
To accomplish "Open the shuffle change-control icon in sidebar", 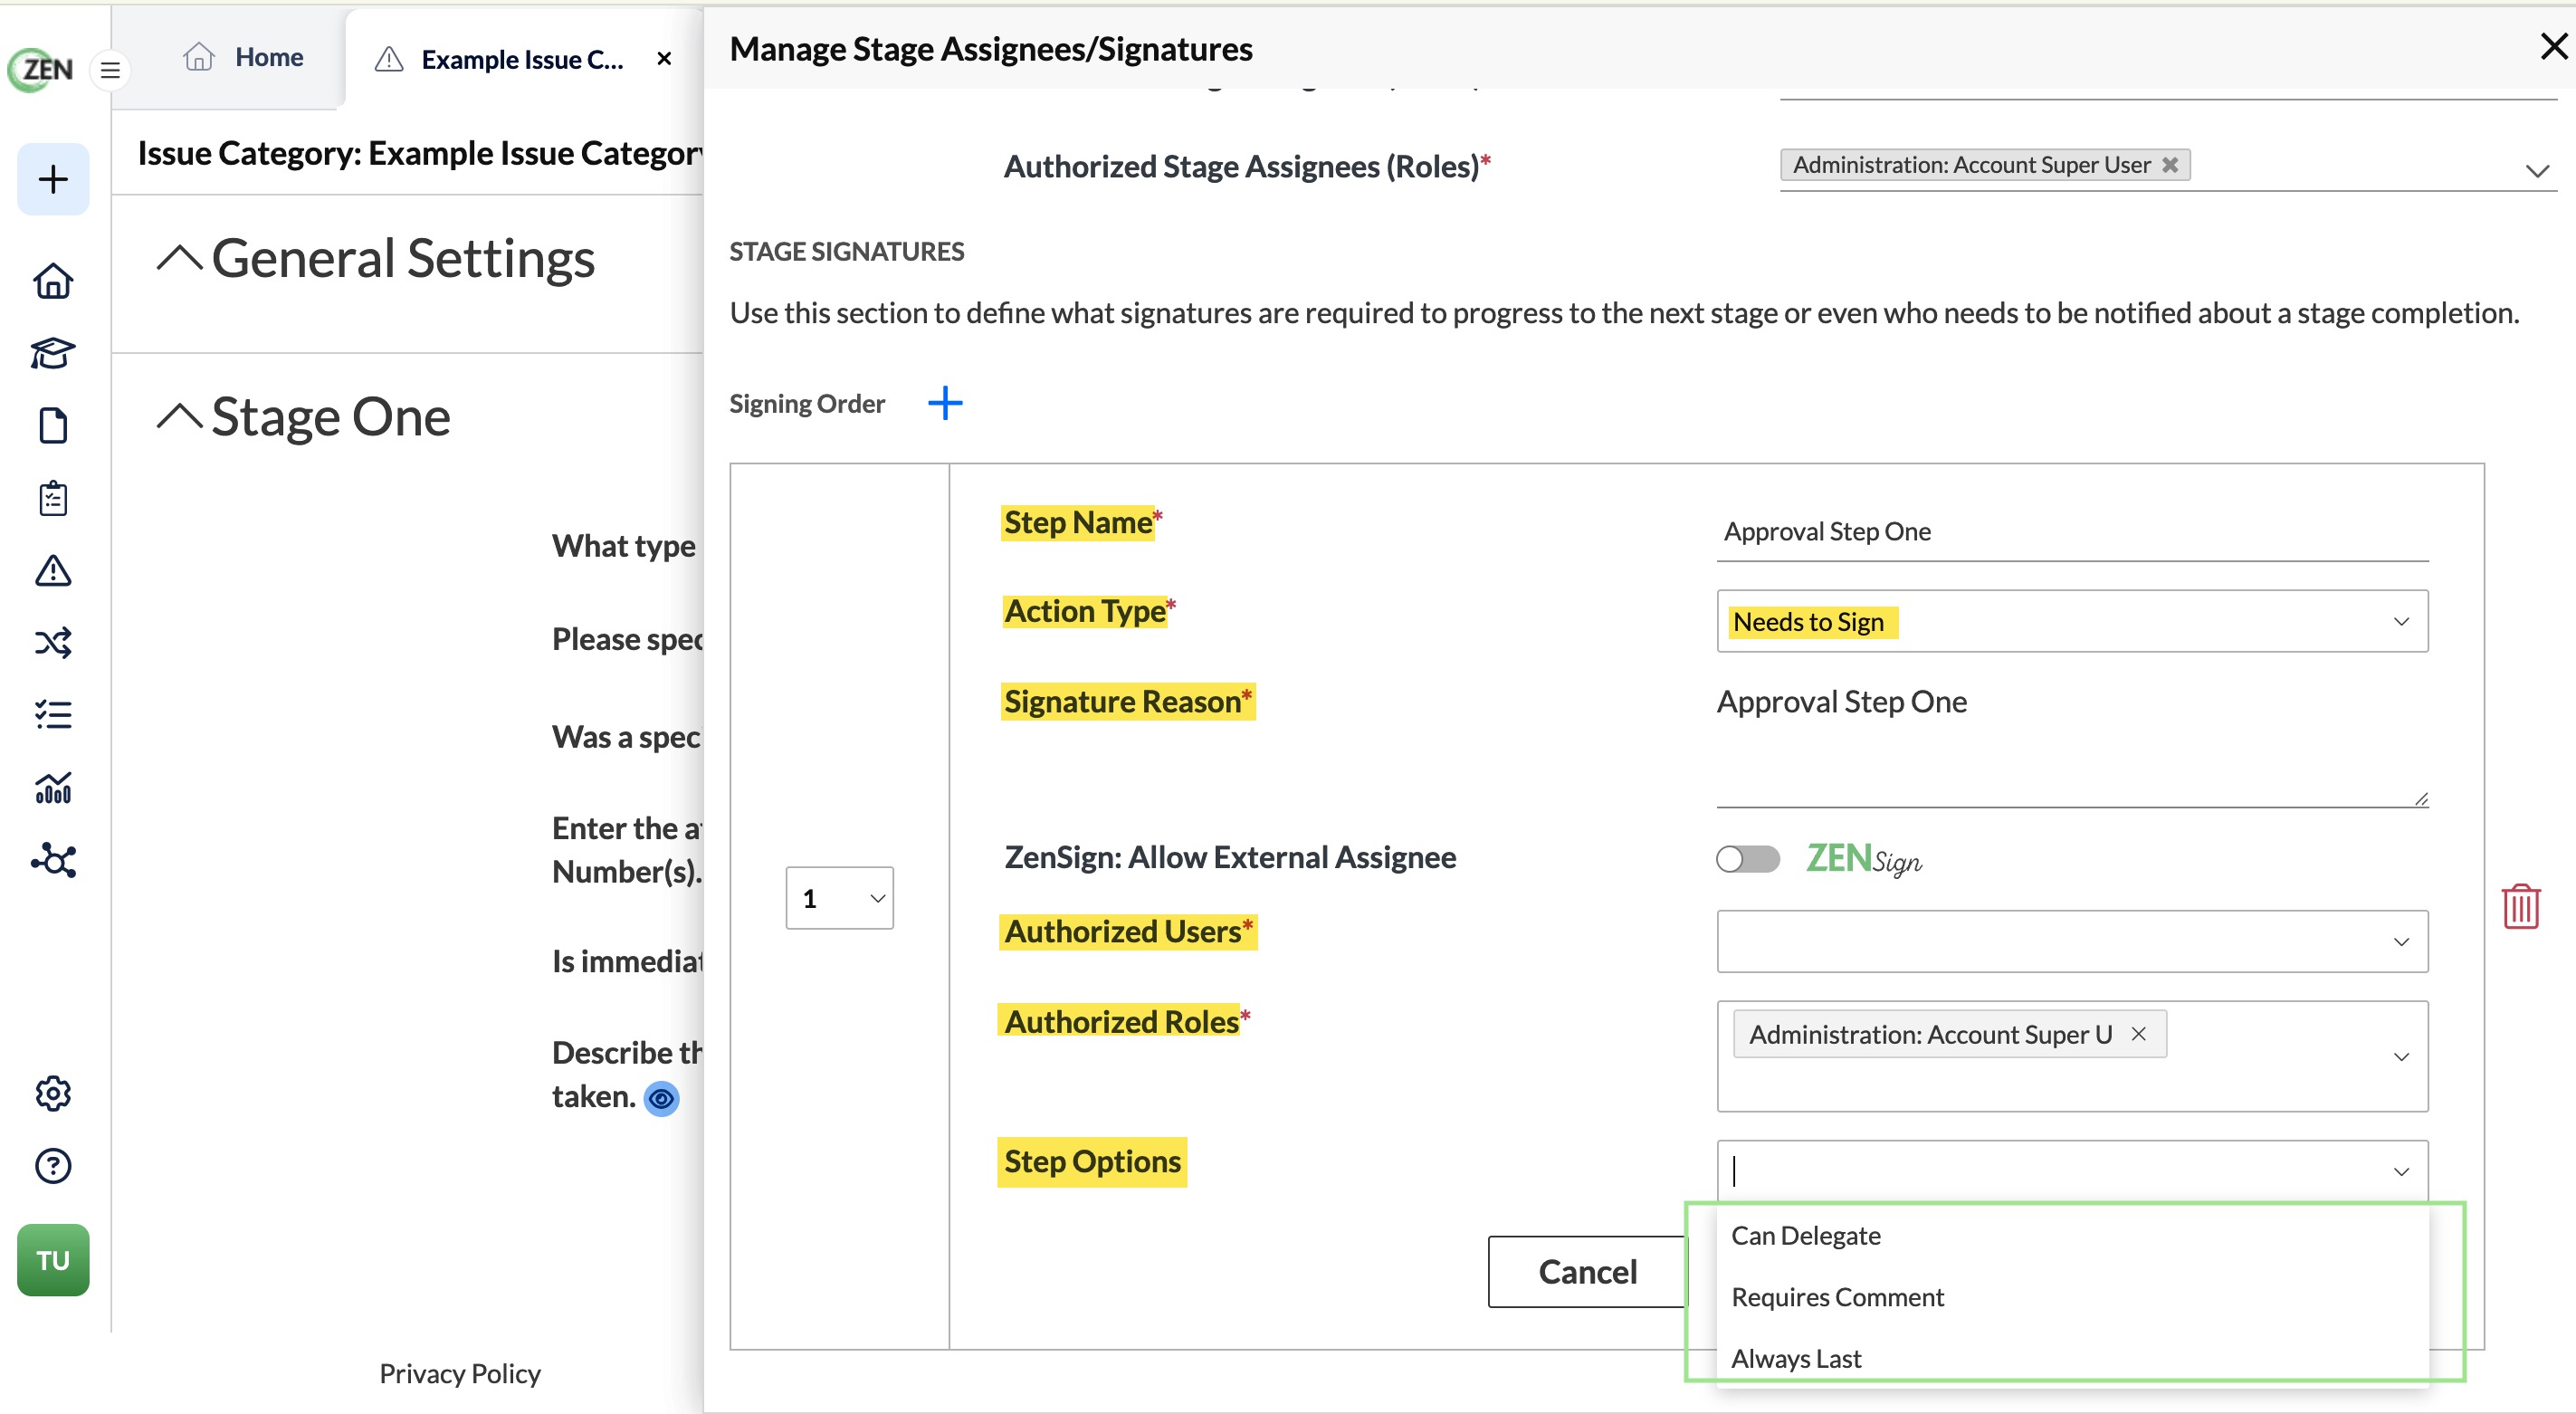I will [x=53, y=642].
